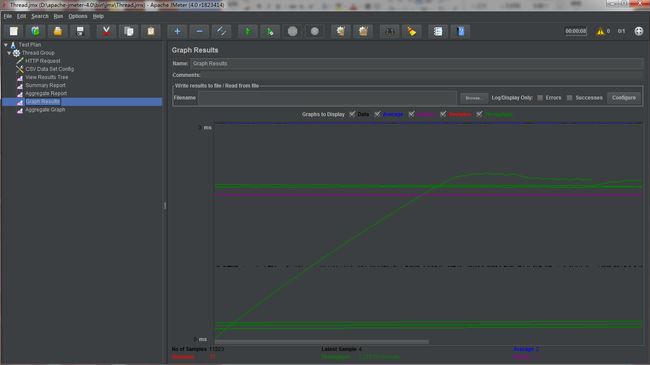Viewport: 650px width, 365px height.
Task: Click the gray Stop test circle icon
Action: point(292,32)
